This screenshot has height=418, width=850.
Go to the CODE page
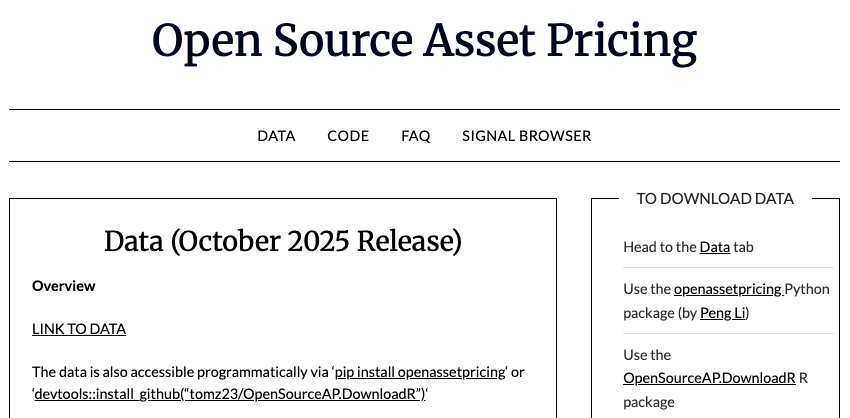tap(348, 136)
